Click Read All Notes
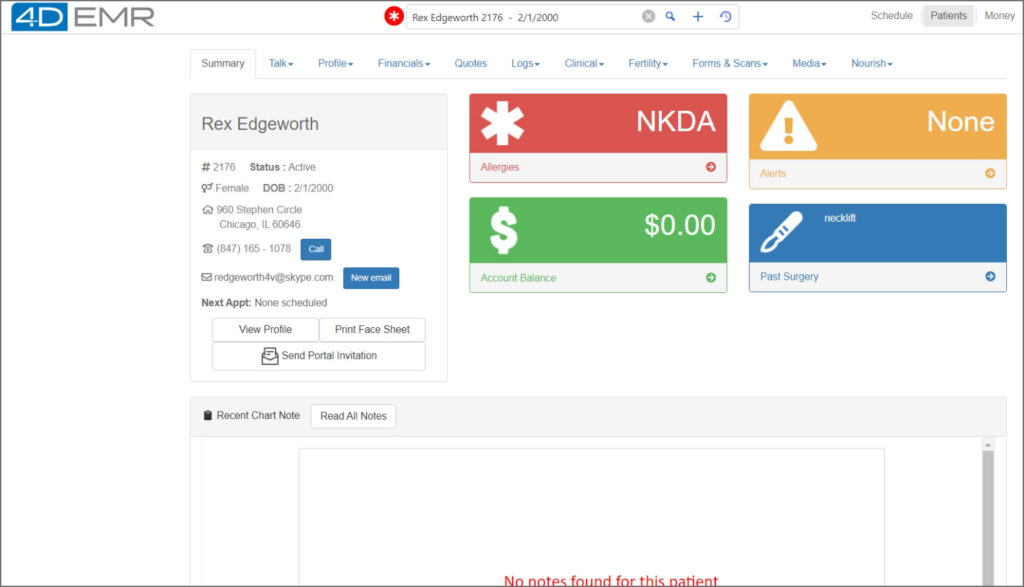 [353, 416]
